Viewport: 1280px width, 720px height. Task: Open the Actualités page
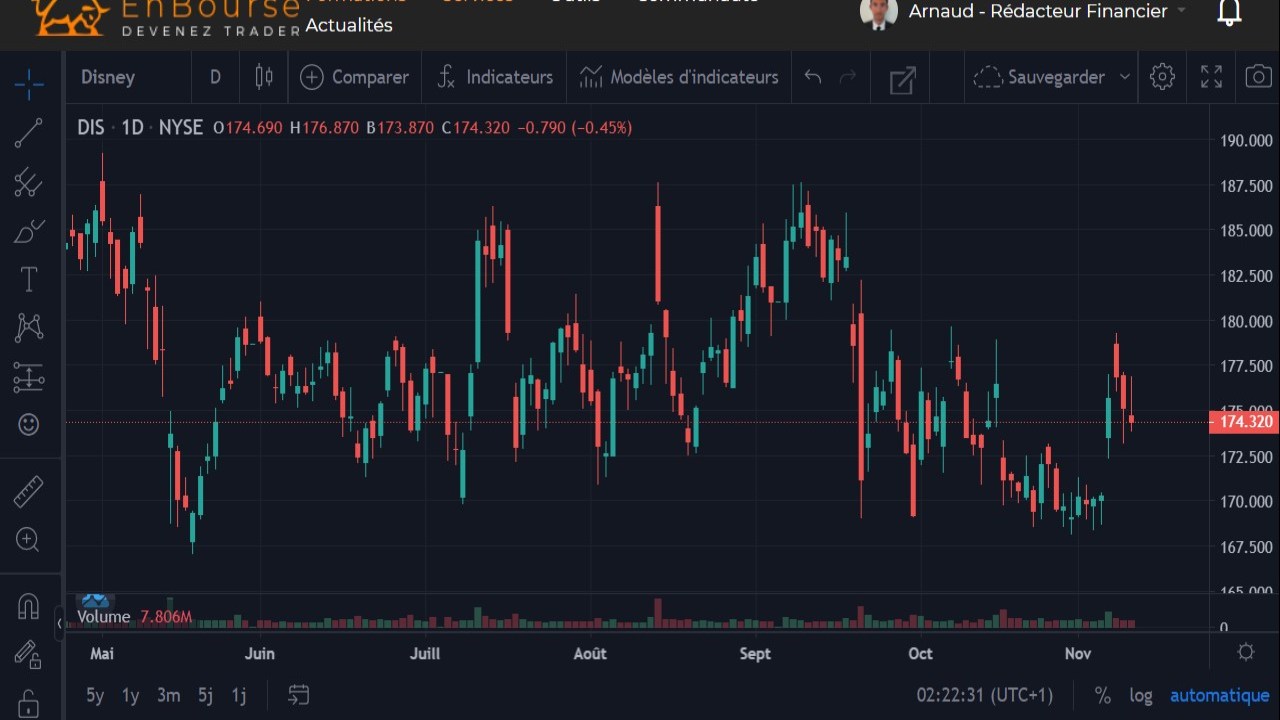pyautogui.click(x=349, y=25)
